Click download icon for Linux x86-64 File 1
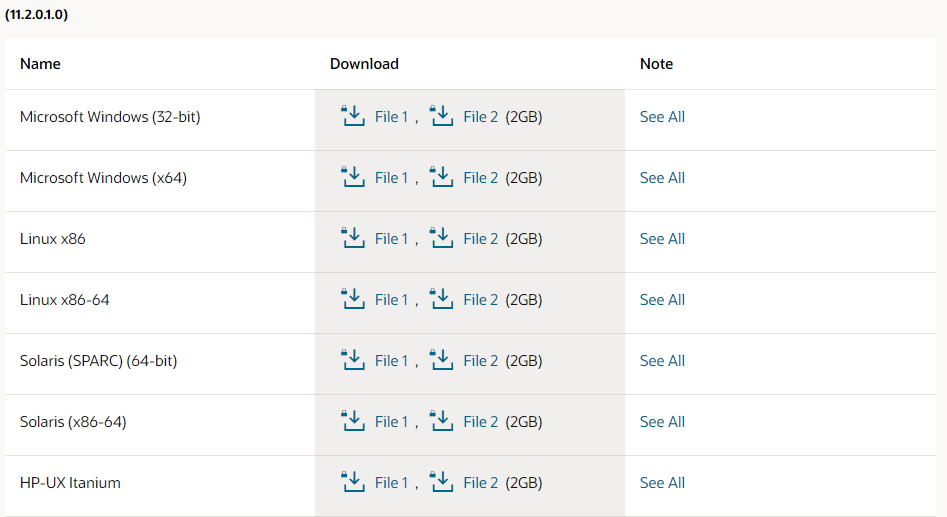 [x=353, y=298]
